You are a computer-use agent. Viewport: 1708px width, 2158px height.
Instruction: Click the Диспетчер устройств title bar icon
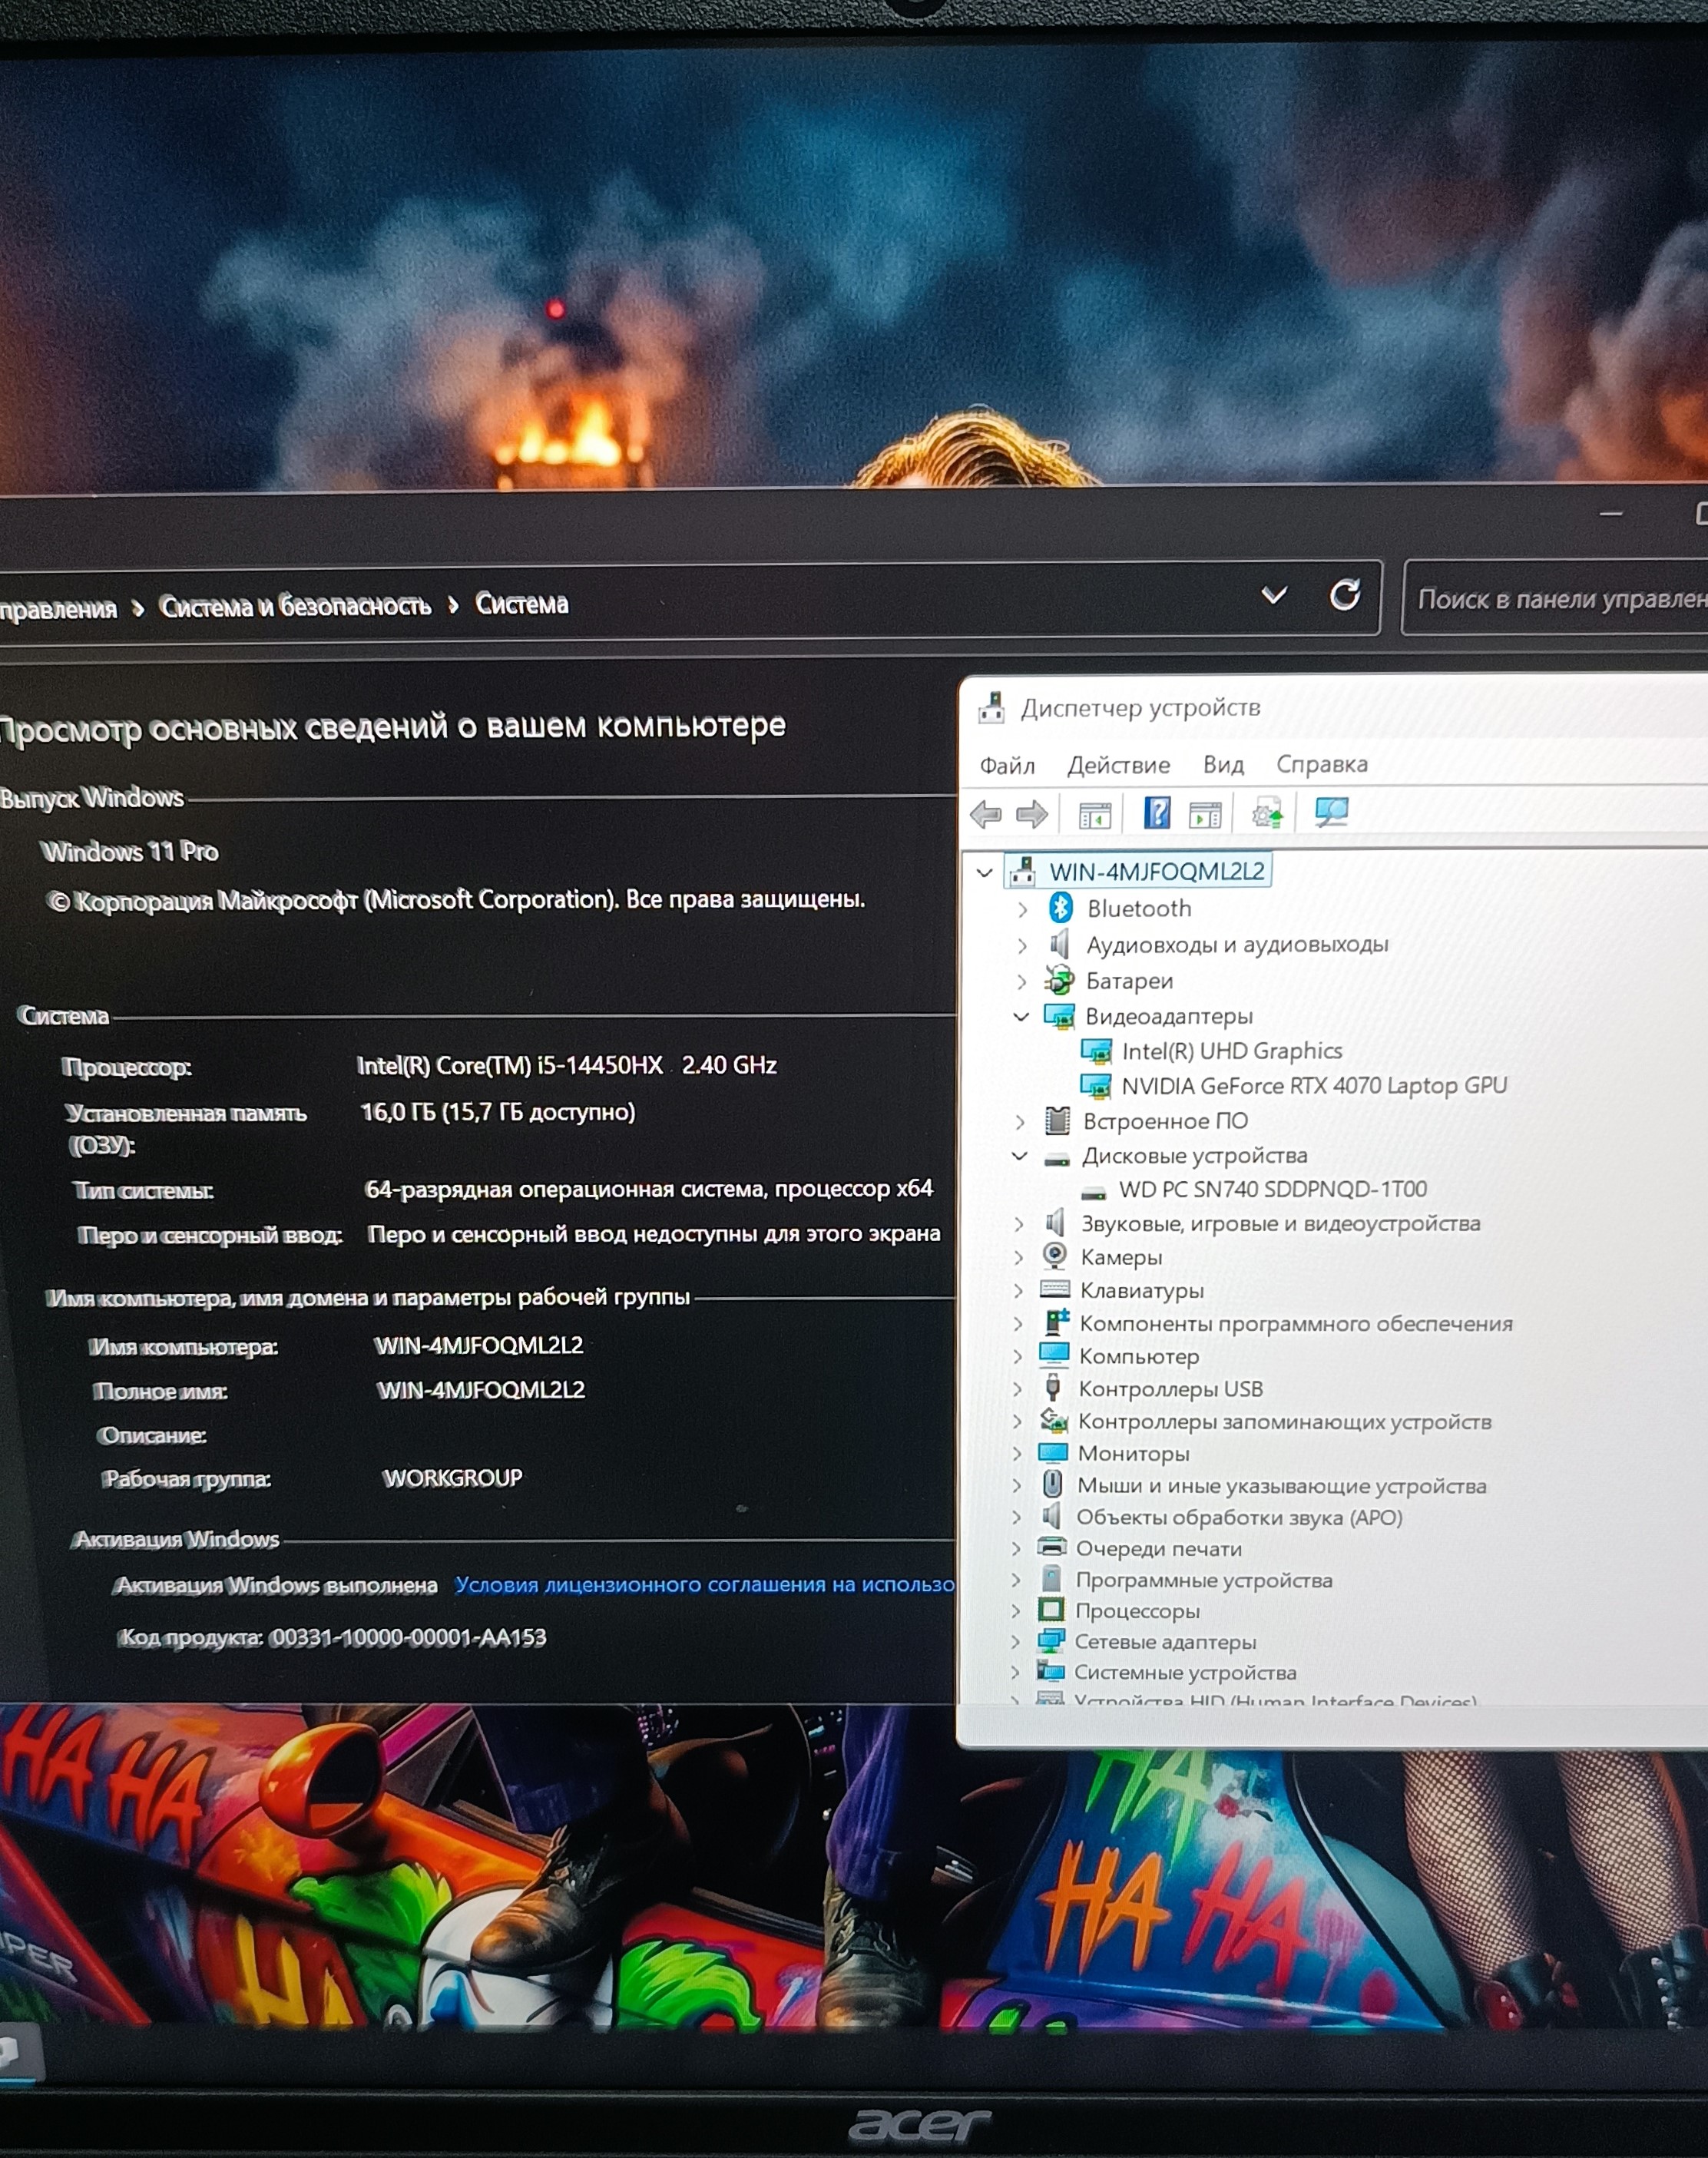click(x=991, y=707)
